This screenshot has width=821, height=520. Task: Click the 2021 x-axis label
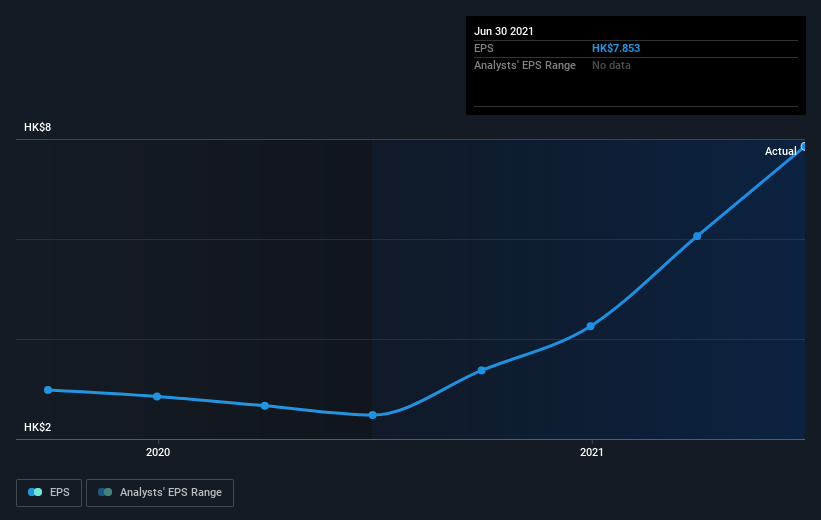(x=592, y=452)
